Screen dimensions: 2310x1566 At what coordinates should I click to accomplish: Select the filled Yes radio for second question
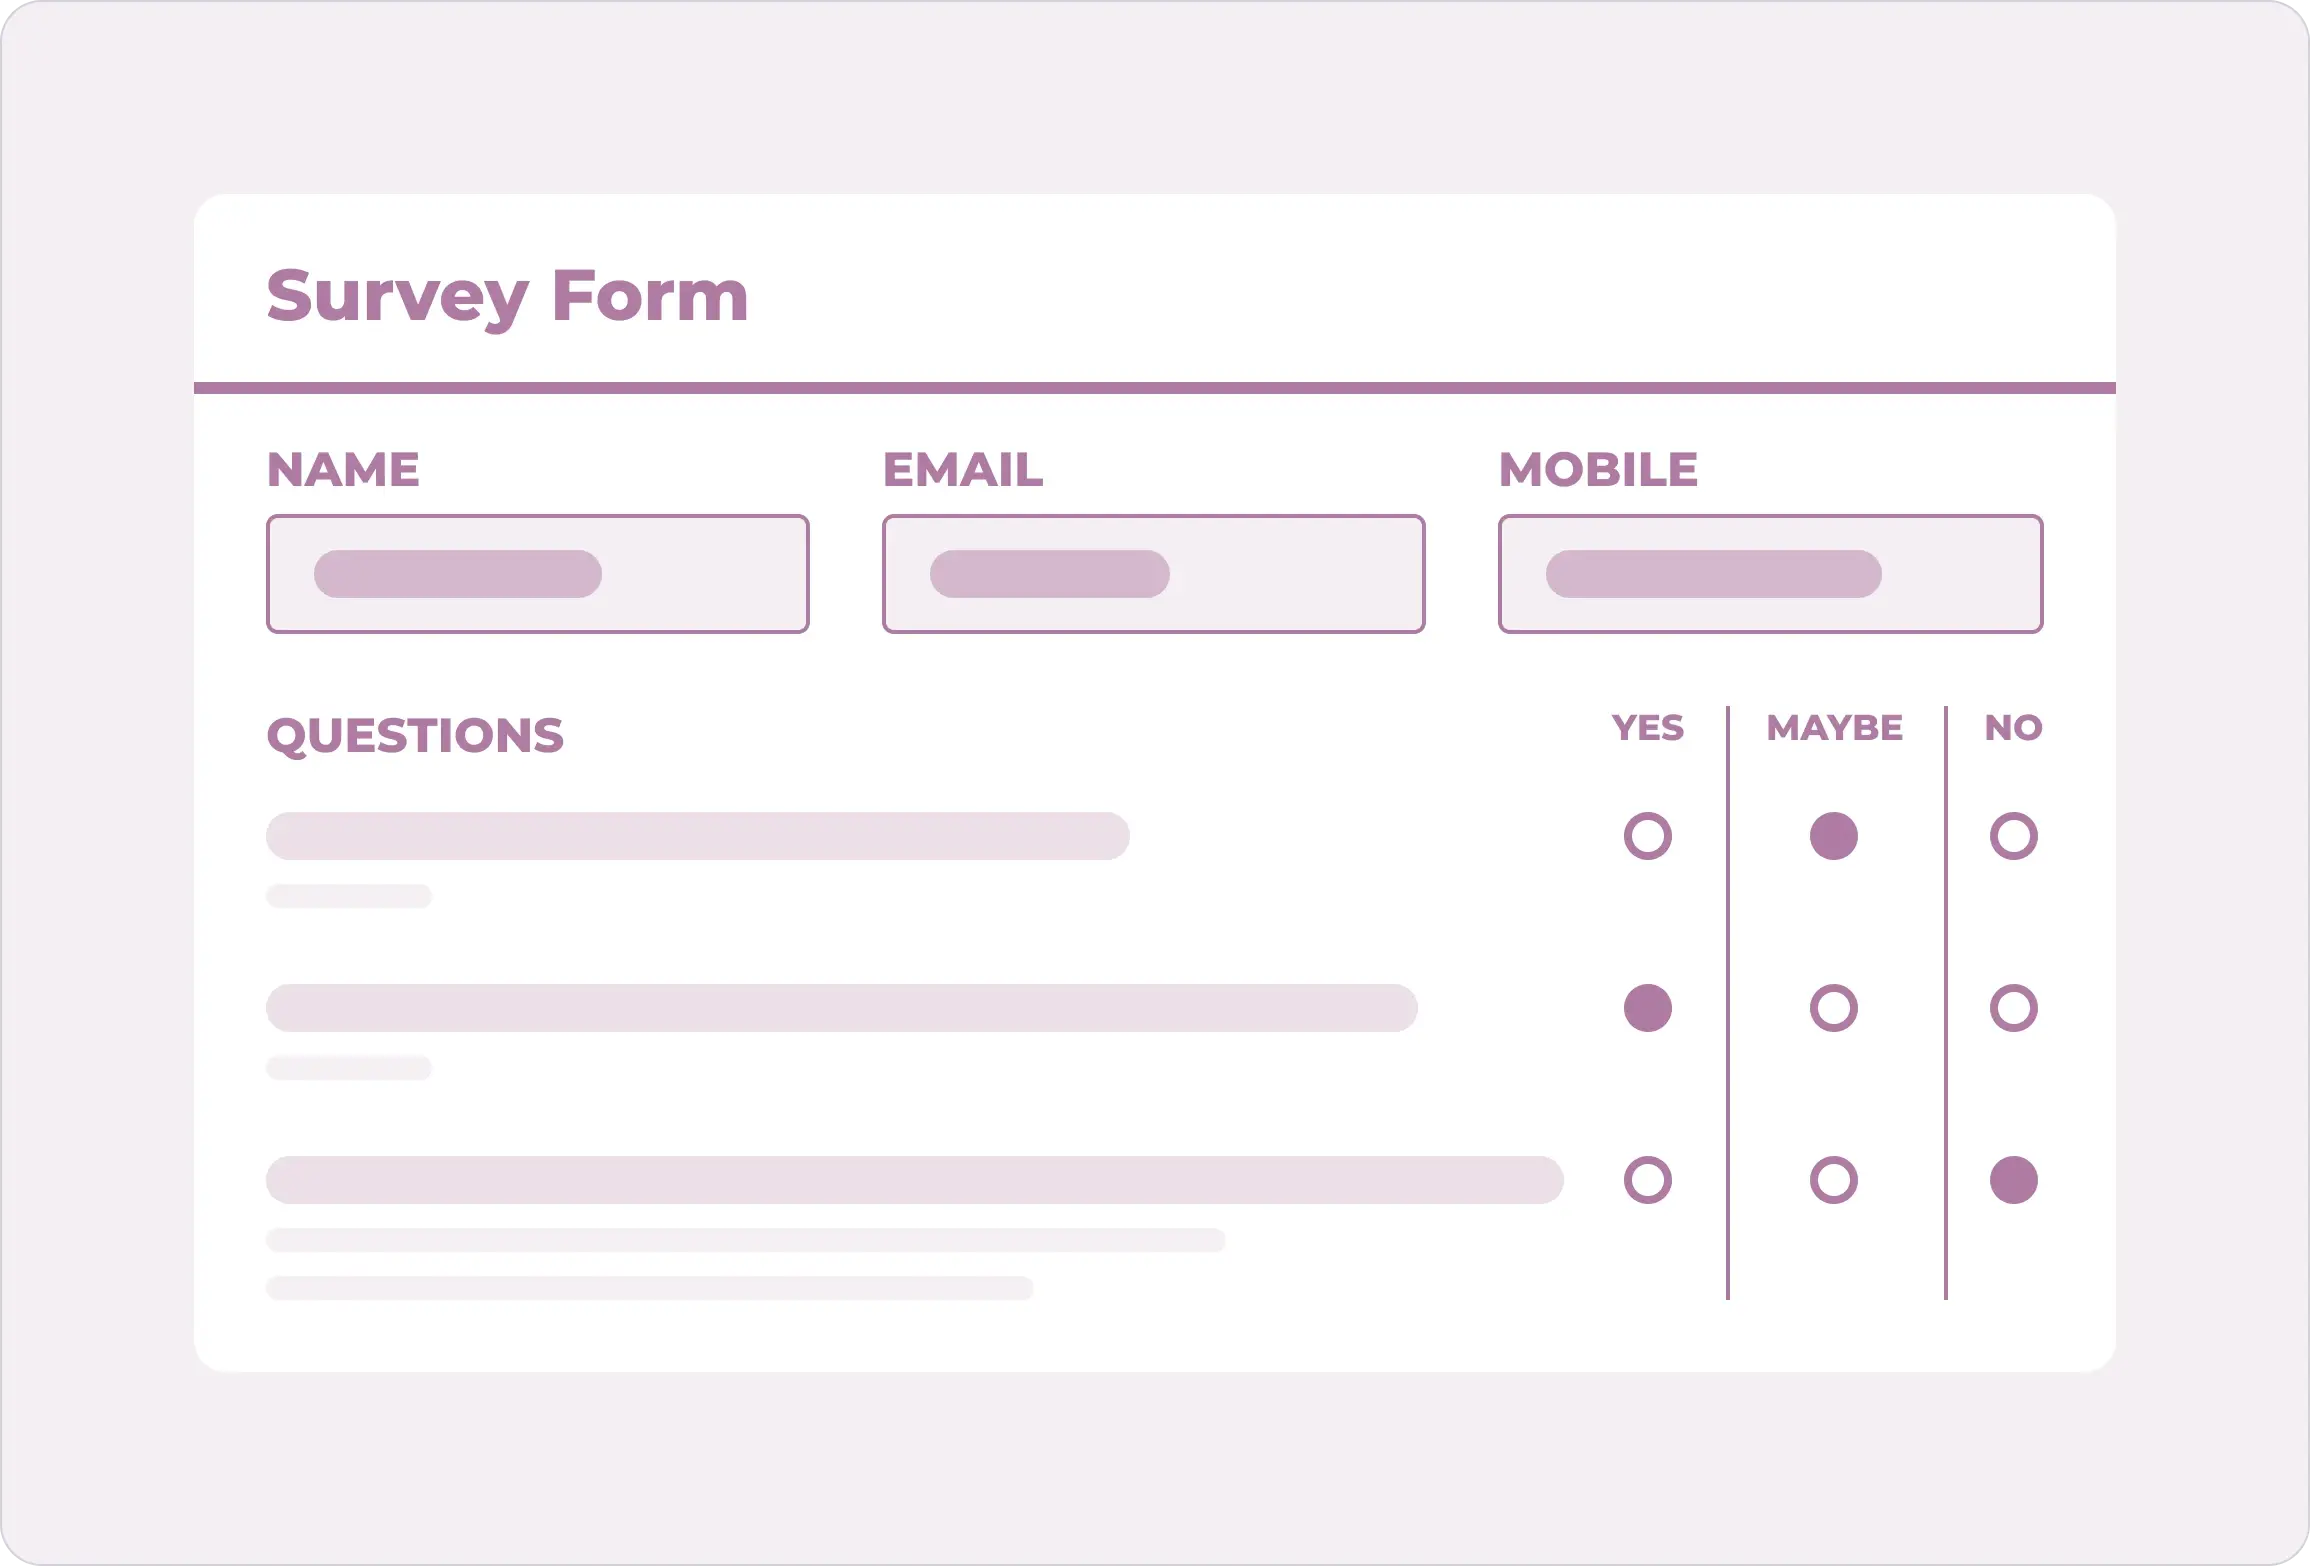click(1648, 1008)
